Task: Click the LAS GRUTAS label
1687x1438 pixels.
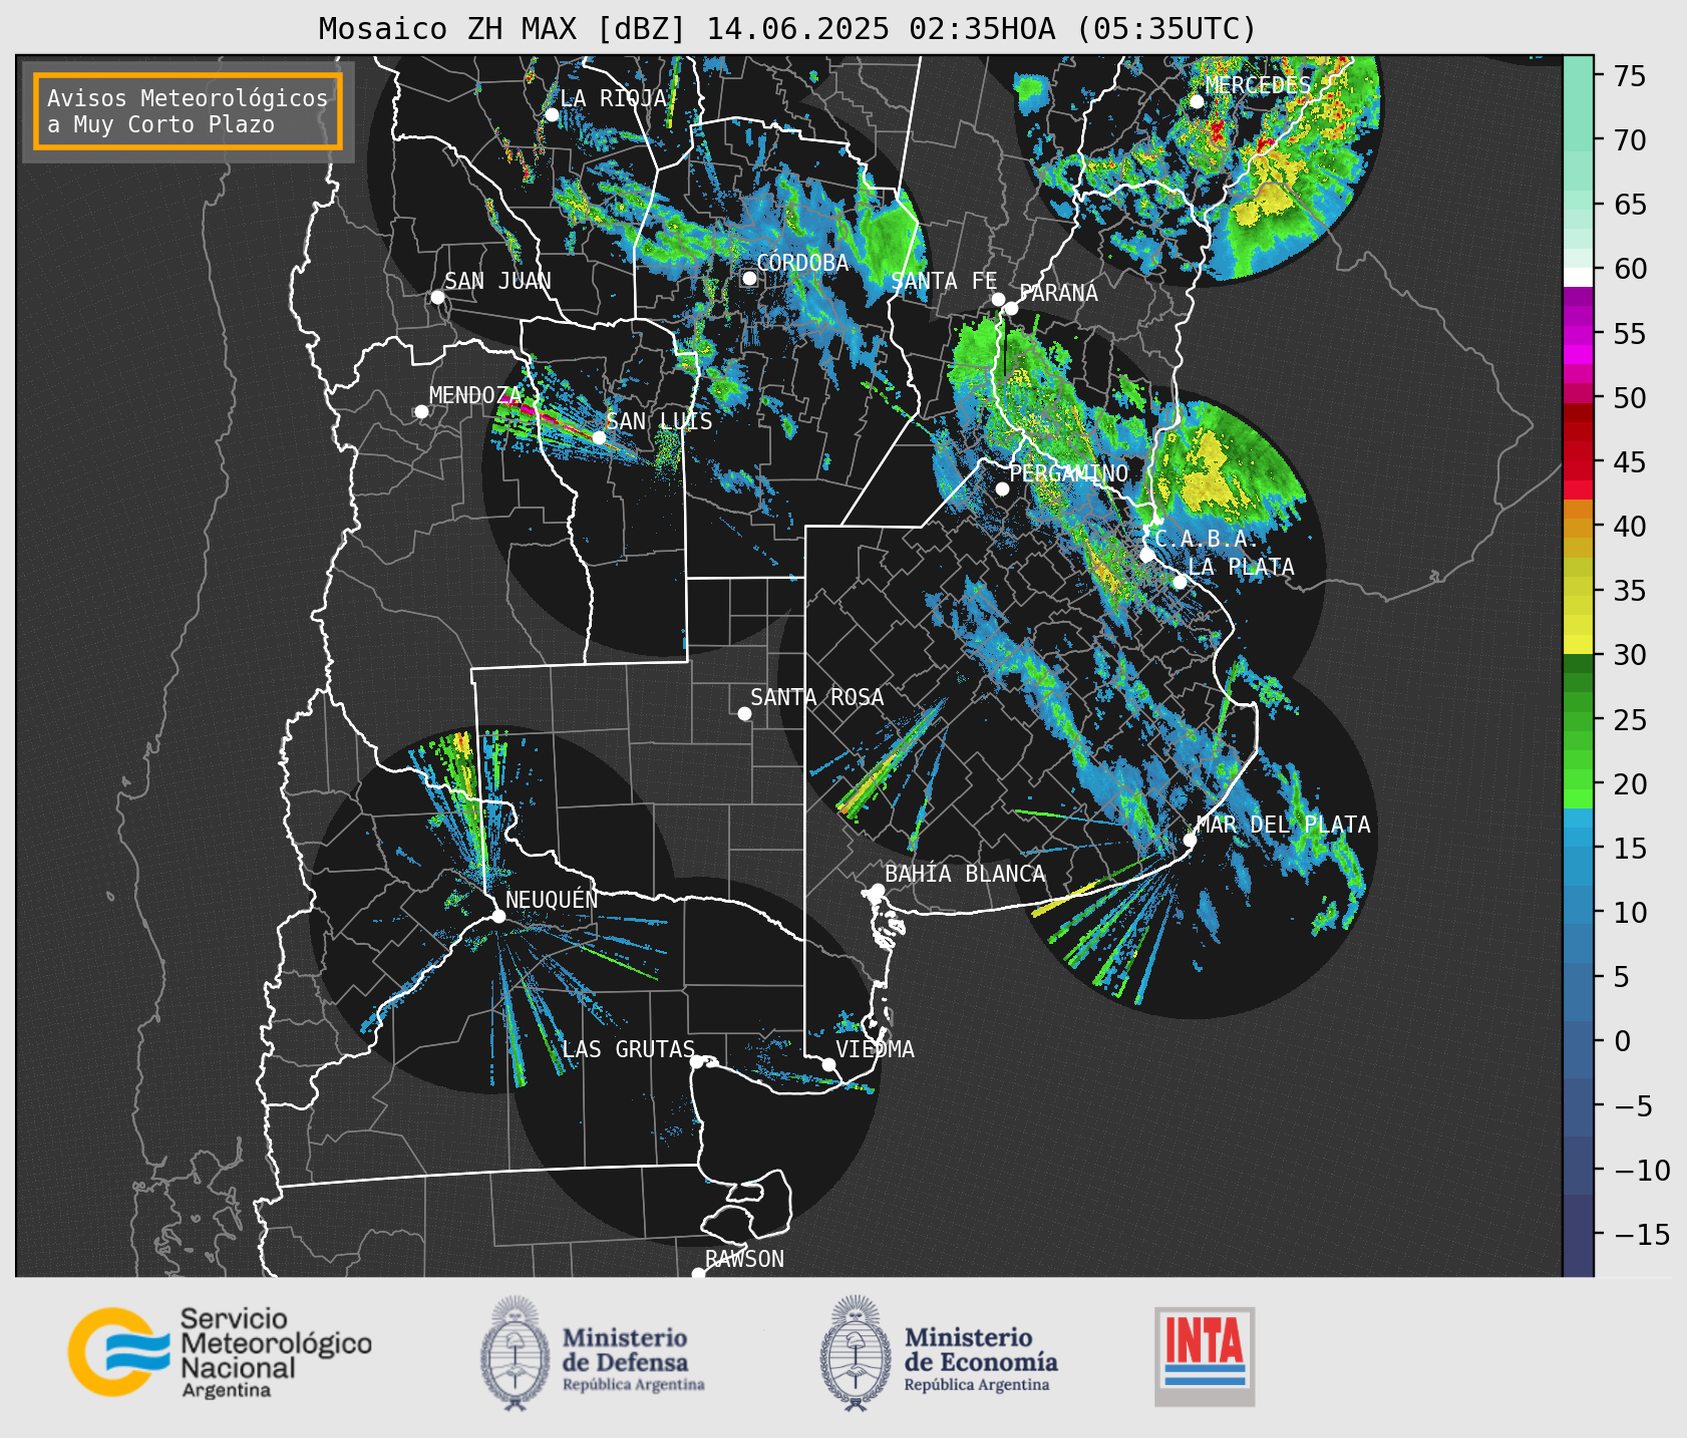Action: tap(628, 1049)
